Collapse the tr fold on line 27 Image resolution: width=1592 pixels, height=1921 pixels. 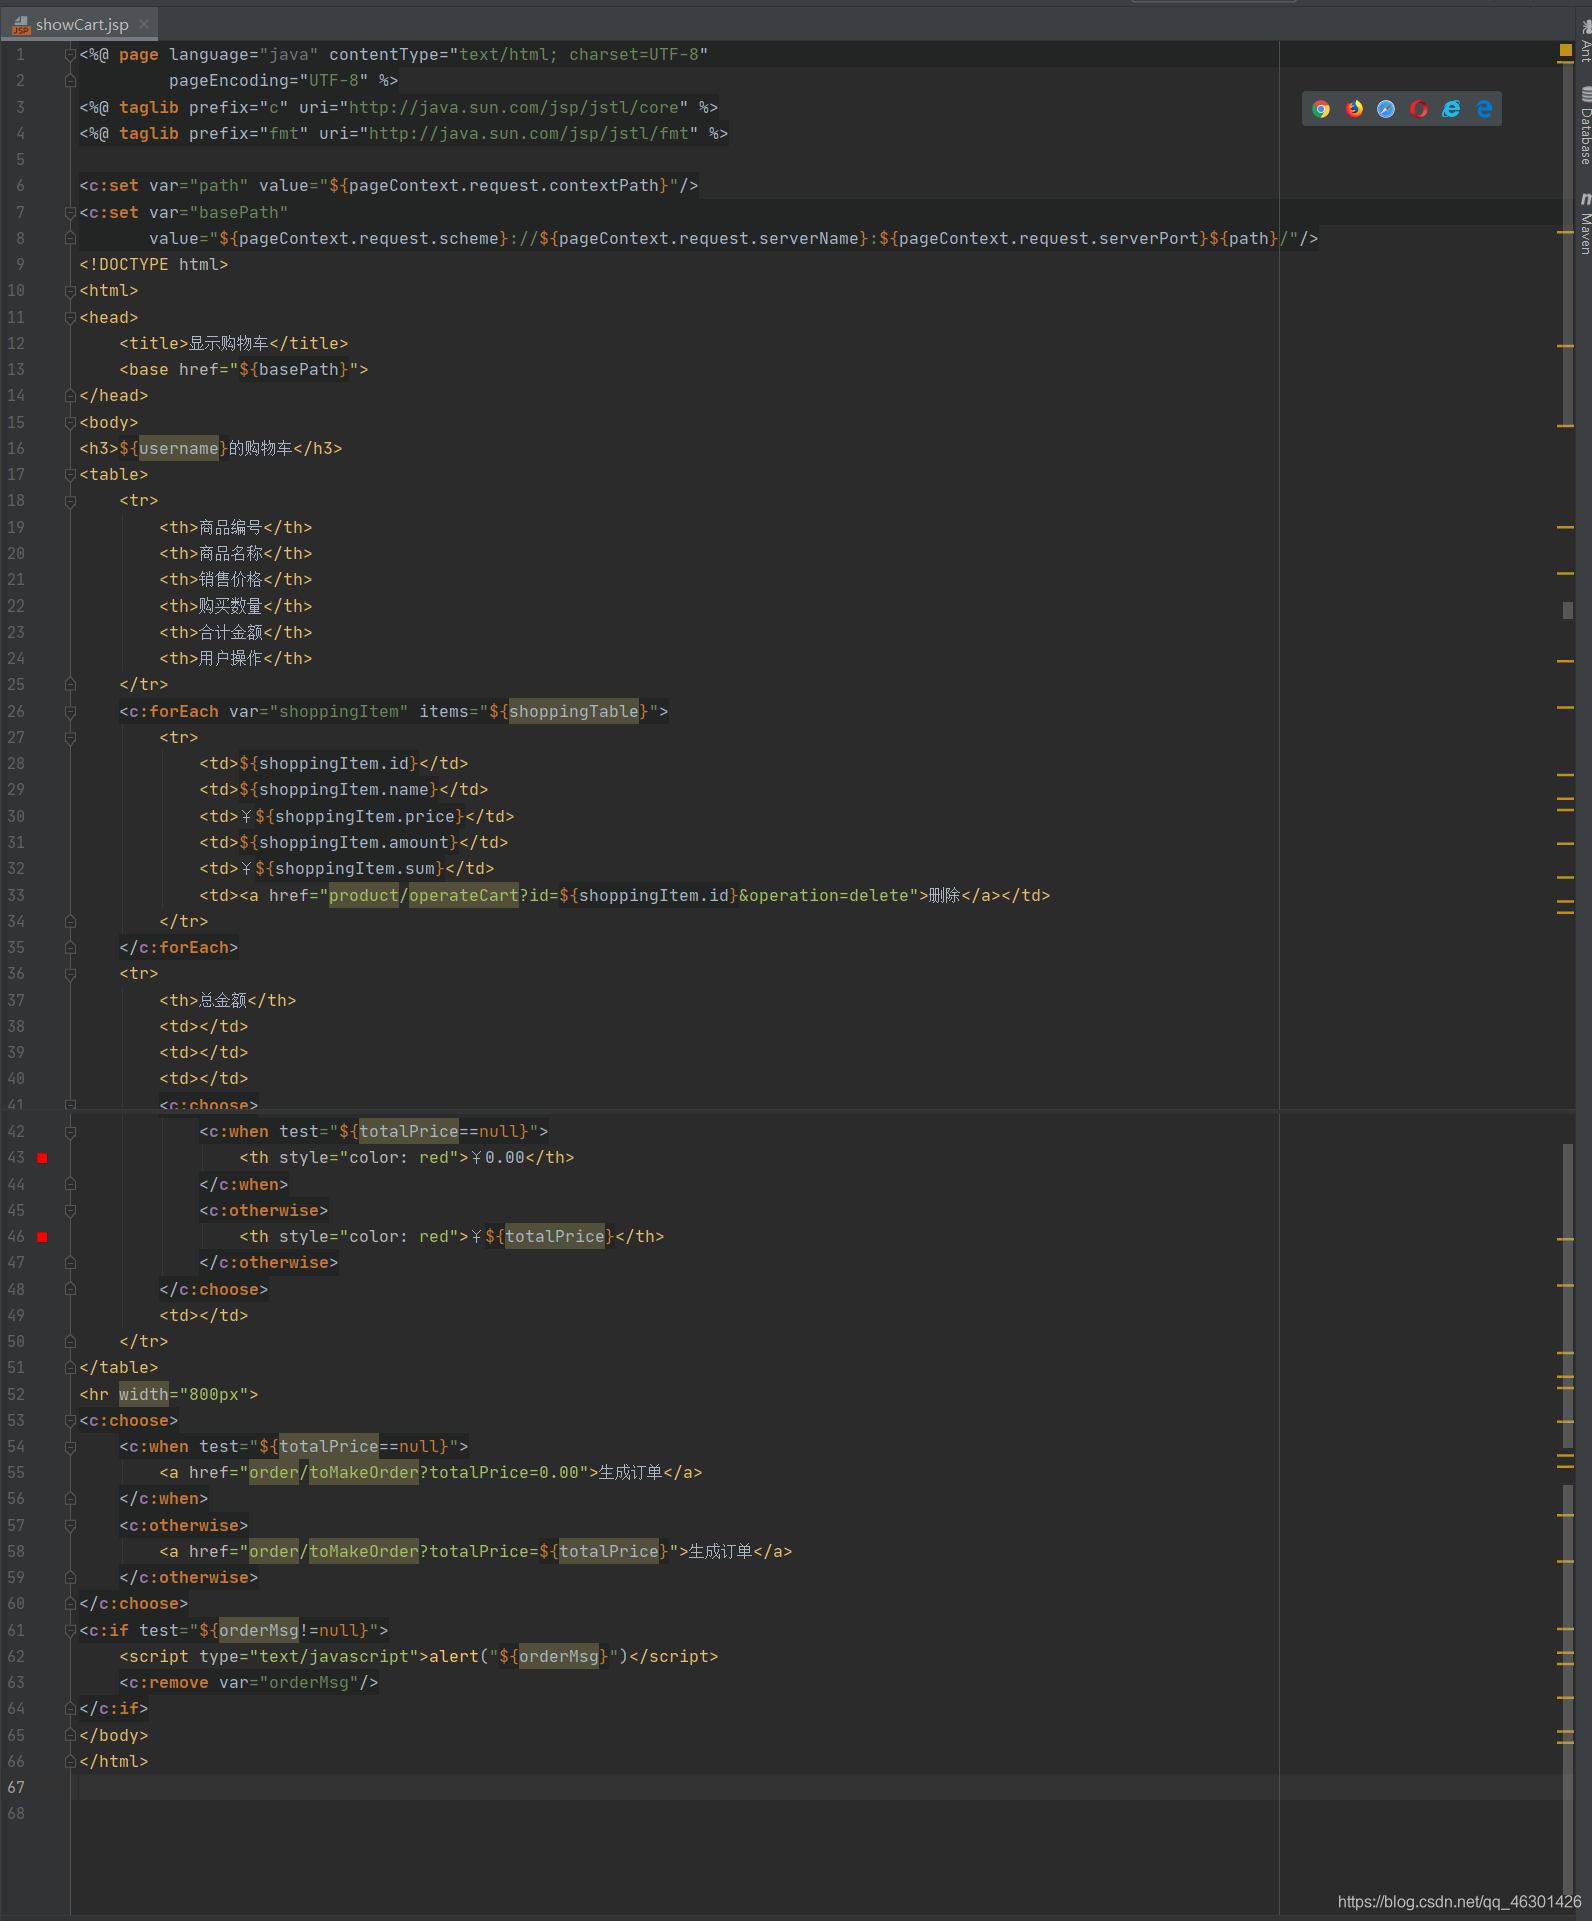click(70, 738)
